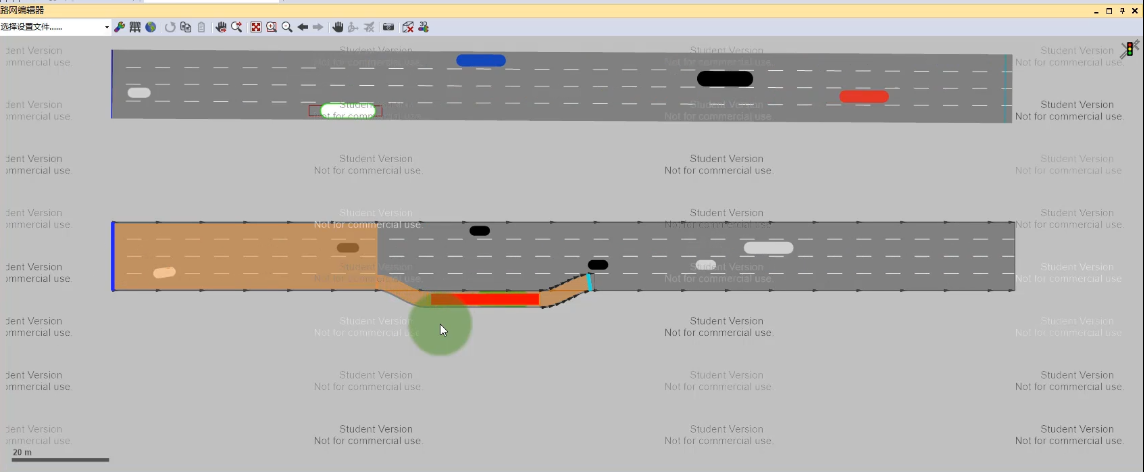The width and height of the screenshot is (1144, 472).
Task: Select the blue vehicle on the upper road
Action: click(x=481, y=61)
